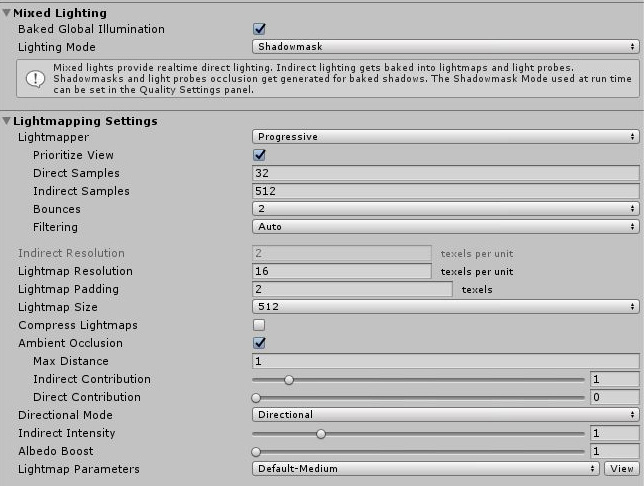
Task: Open the Lighting Mode Shadowmask dropdown
Action: [445, 47]
